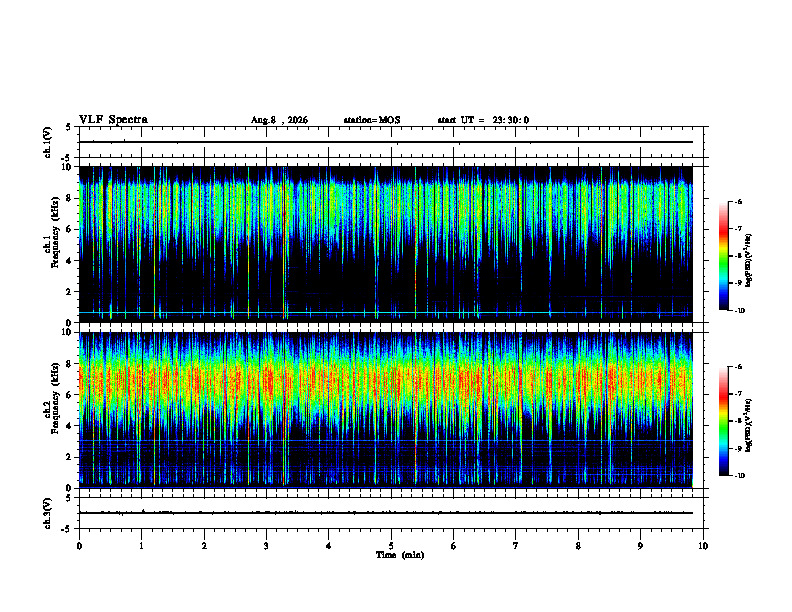792x612 pixels.
Task: Click time axis tick label "10"
Action: click(703, 546)
